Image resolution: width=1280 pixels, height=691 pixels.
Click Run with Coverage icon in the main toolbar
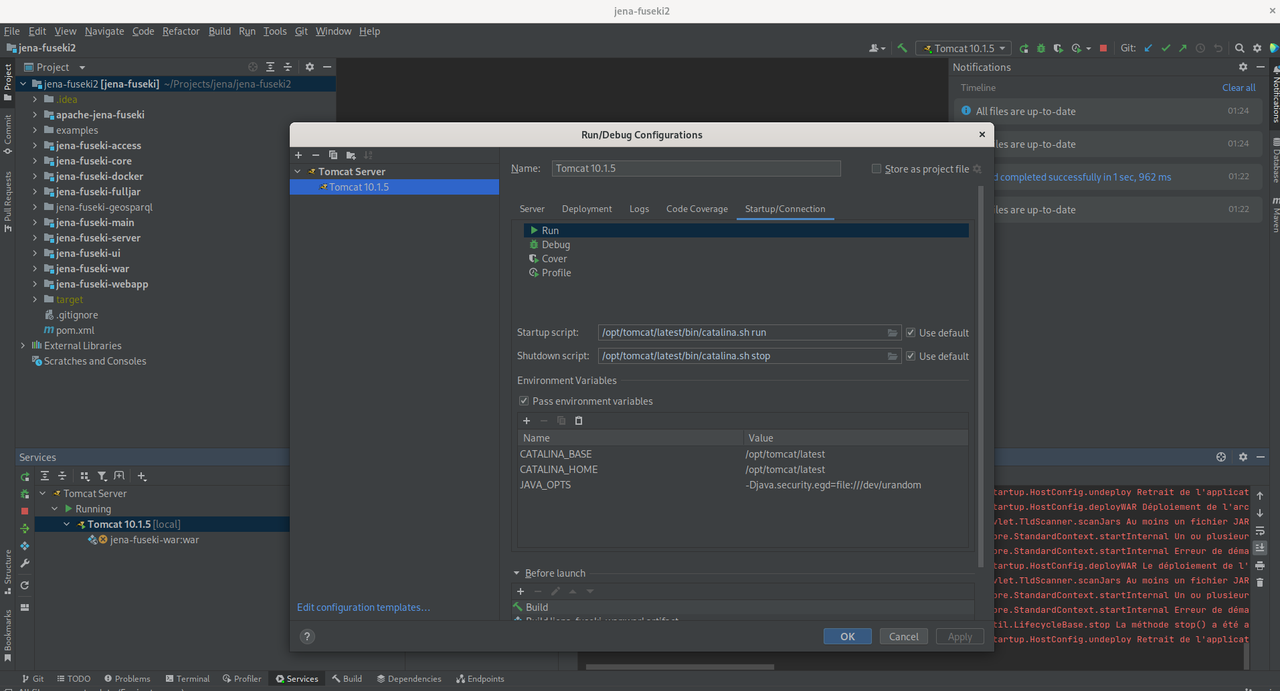[x=1057, y=48]
